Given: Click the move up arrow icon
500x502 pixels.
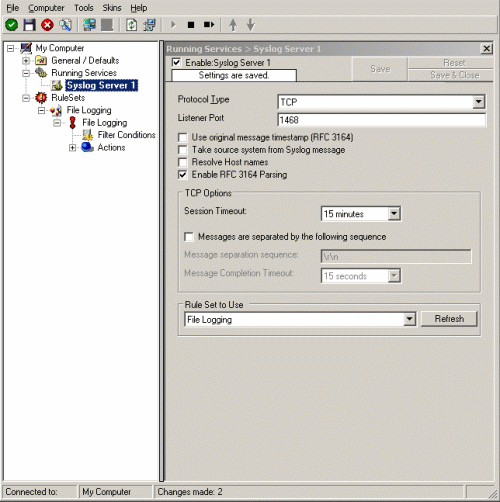Looking at the screenshot, I should 233,25.
